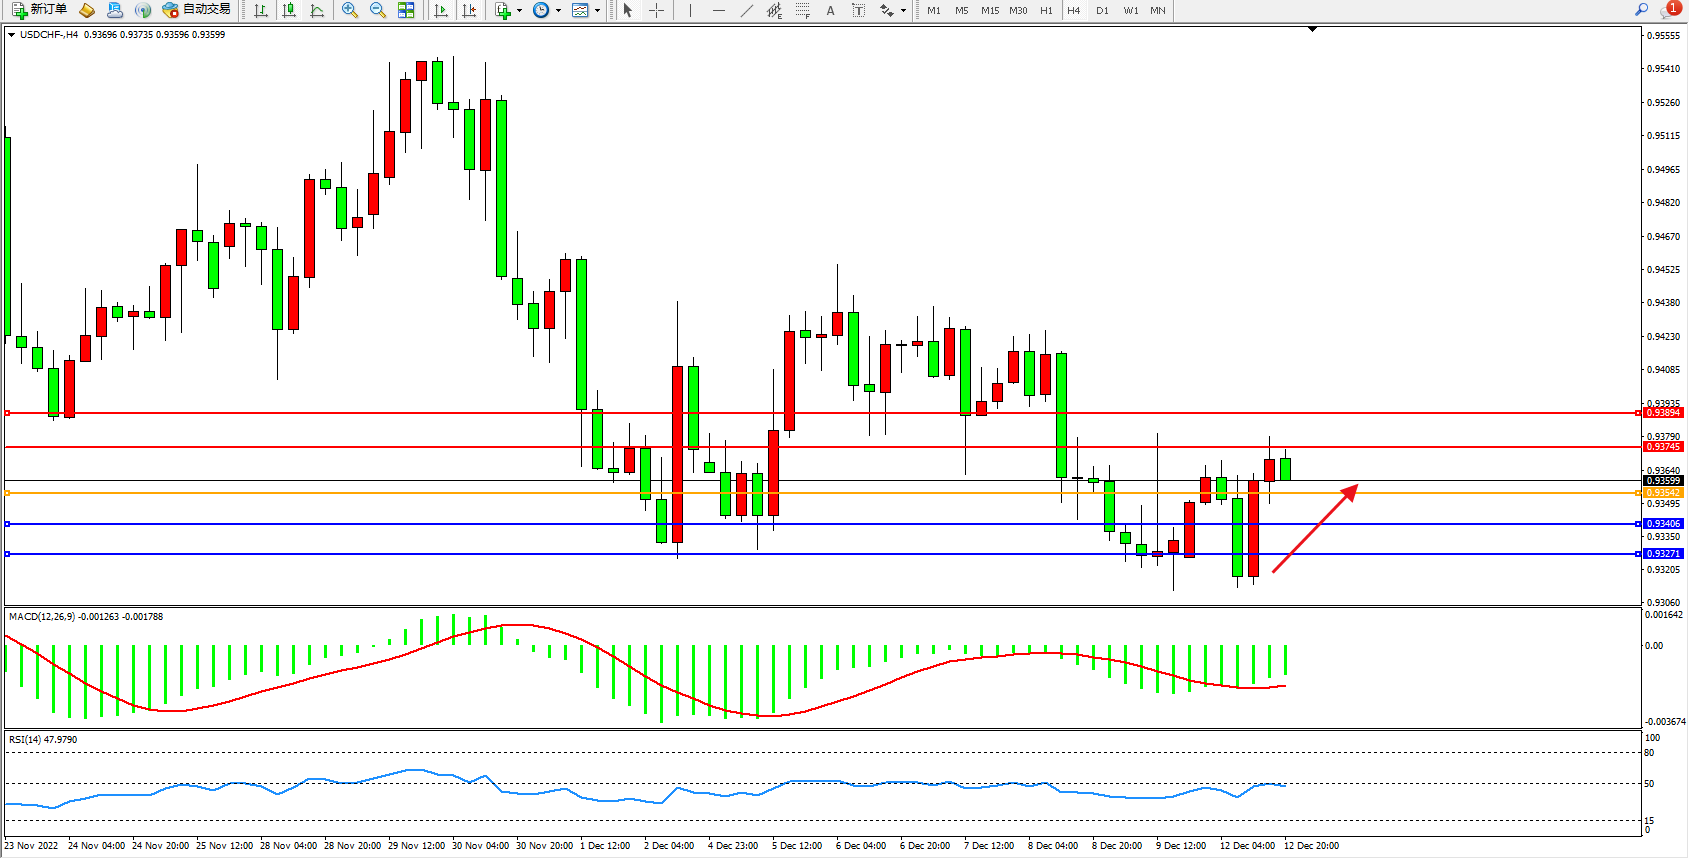Open the chart templates dropdown arrow
Image resolution: width=1689 pixels, height=859 pixels.
pyautogui.click(x=597, y=11)
